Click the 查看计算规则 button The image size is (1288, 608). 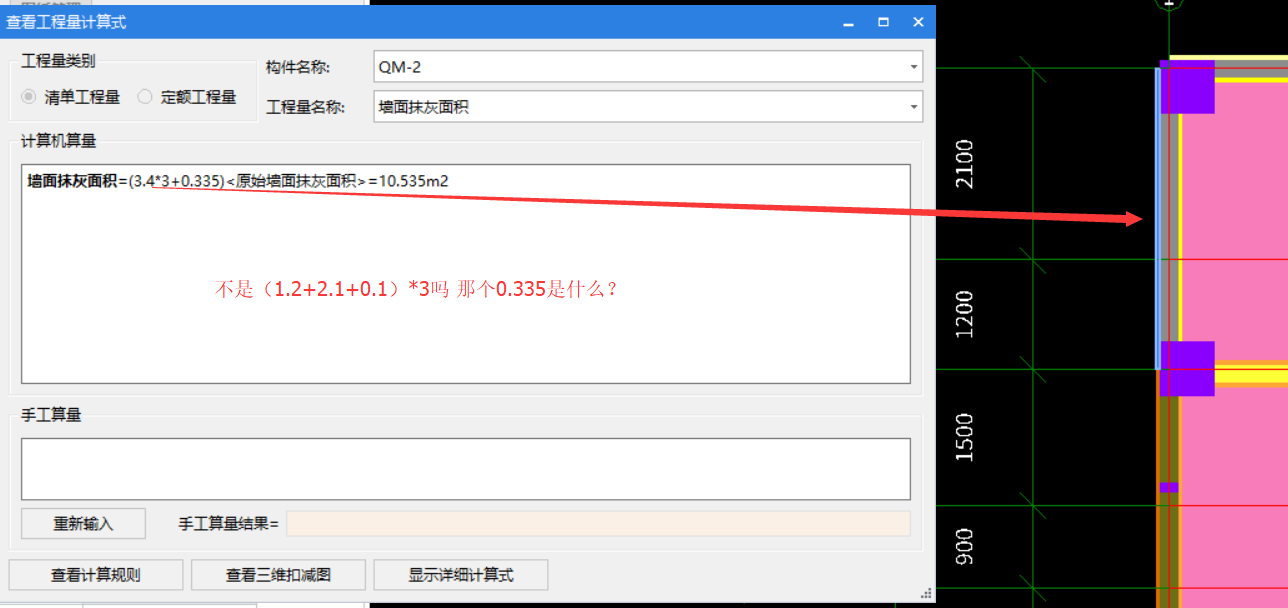[96, 575]
